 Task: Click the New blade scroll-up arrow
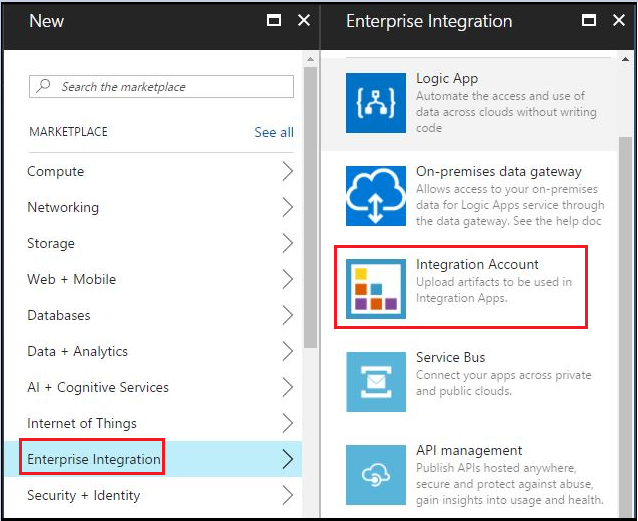[310, 59]
